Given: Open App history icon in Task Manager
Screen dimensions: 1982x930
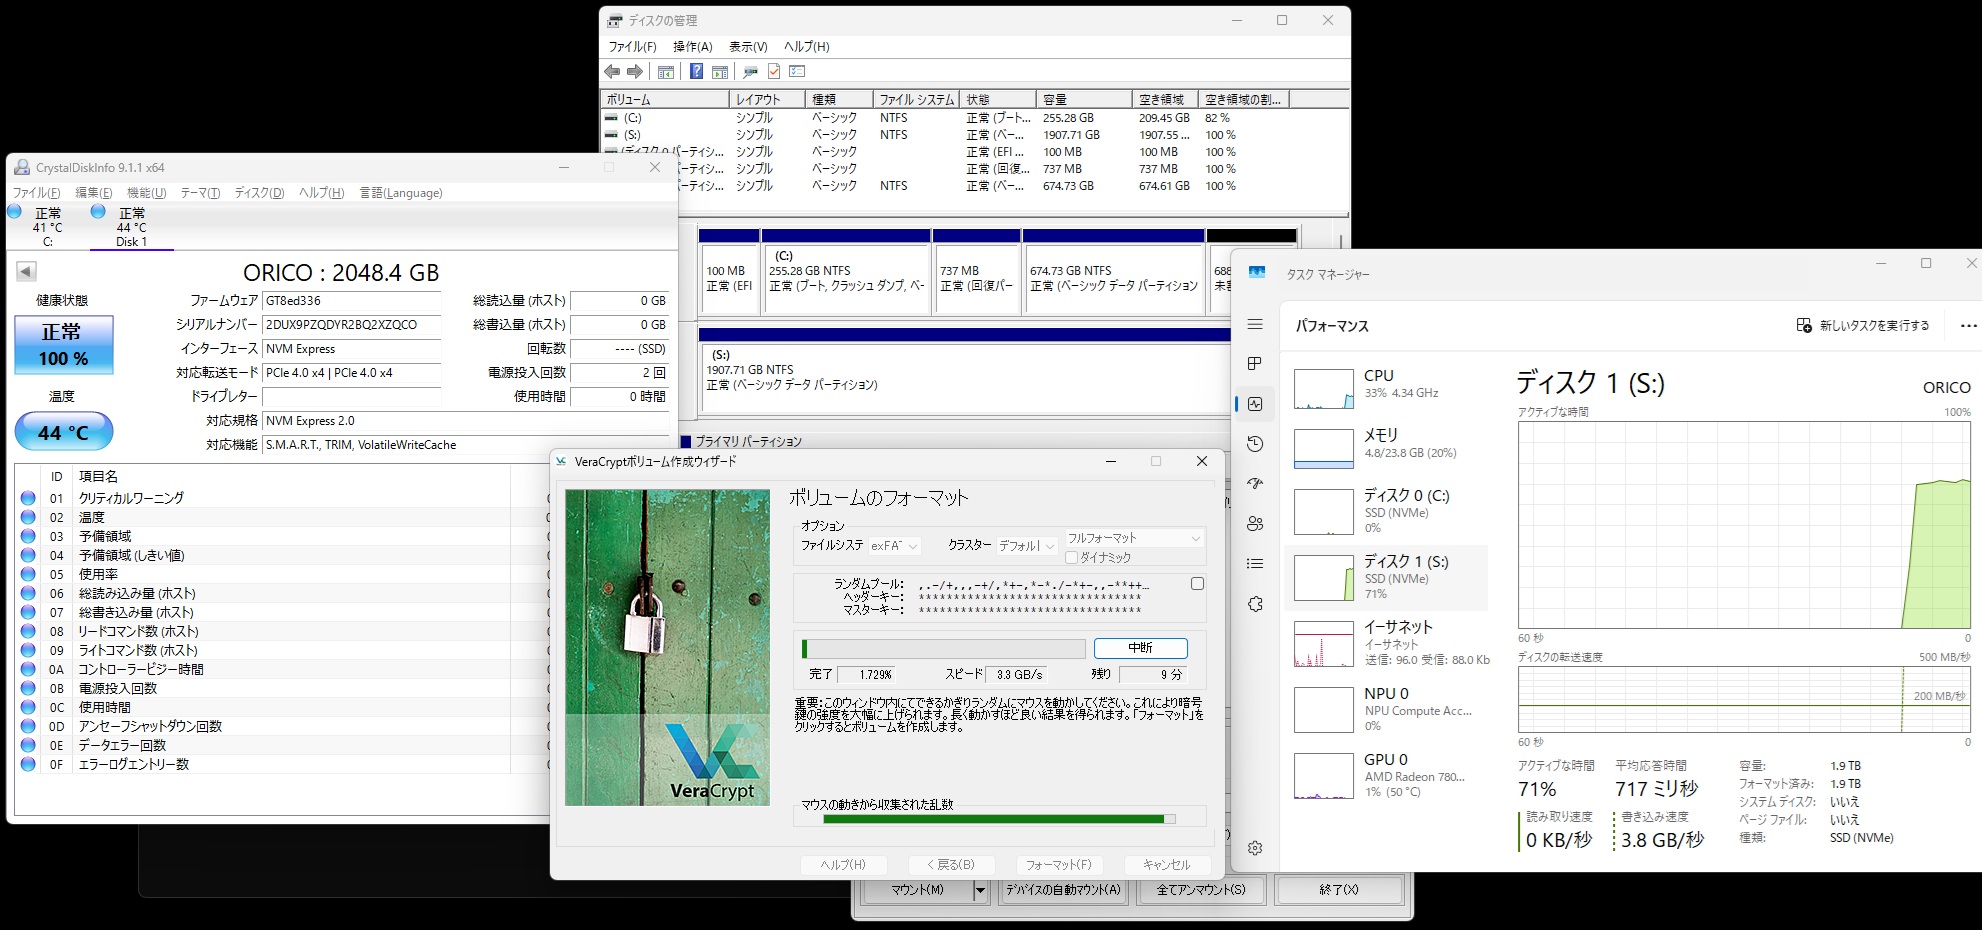Looking at the screenshot, I should click(x=1255, y=444).
